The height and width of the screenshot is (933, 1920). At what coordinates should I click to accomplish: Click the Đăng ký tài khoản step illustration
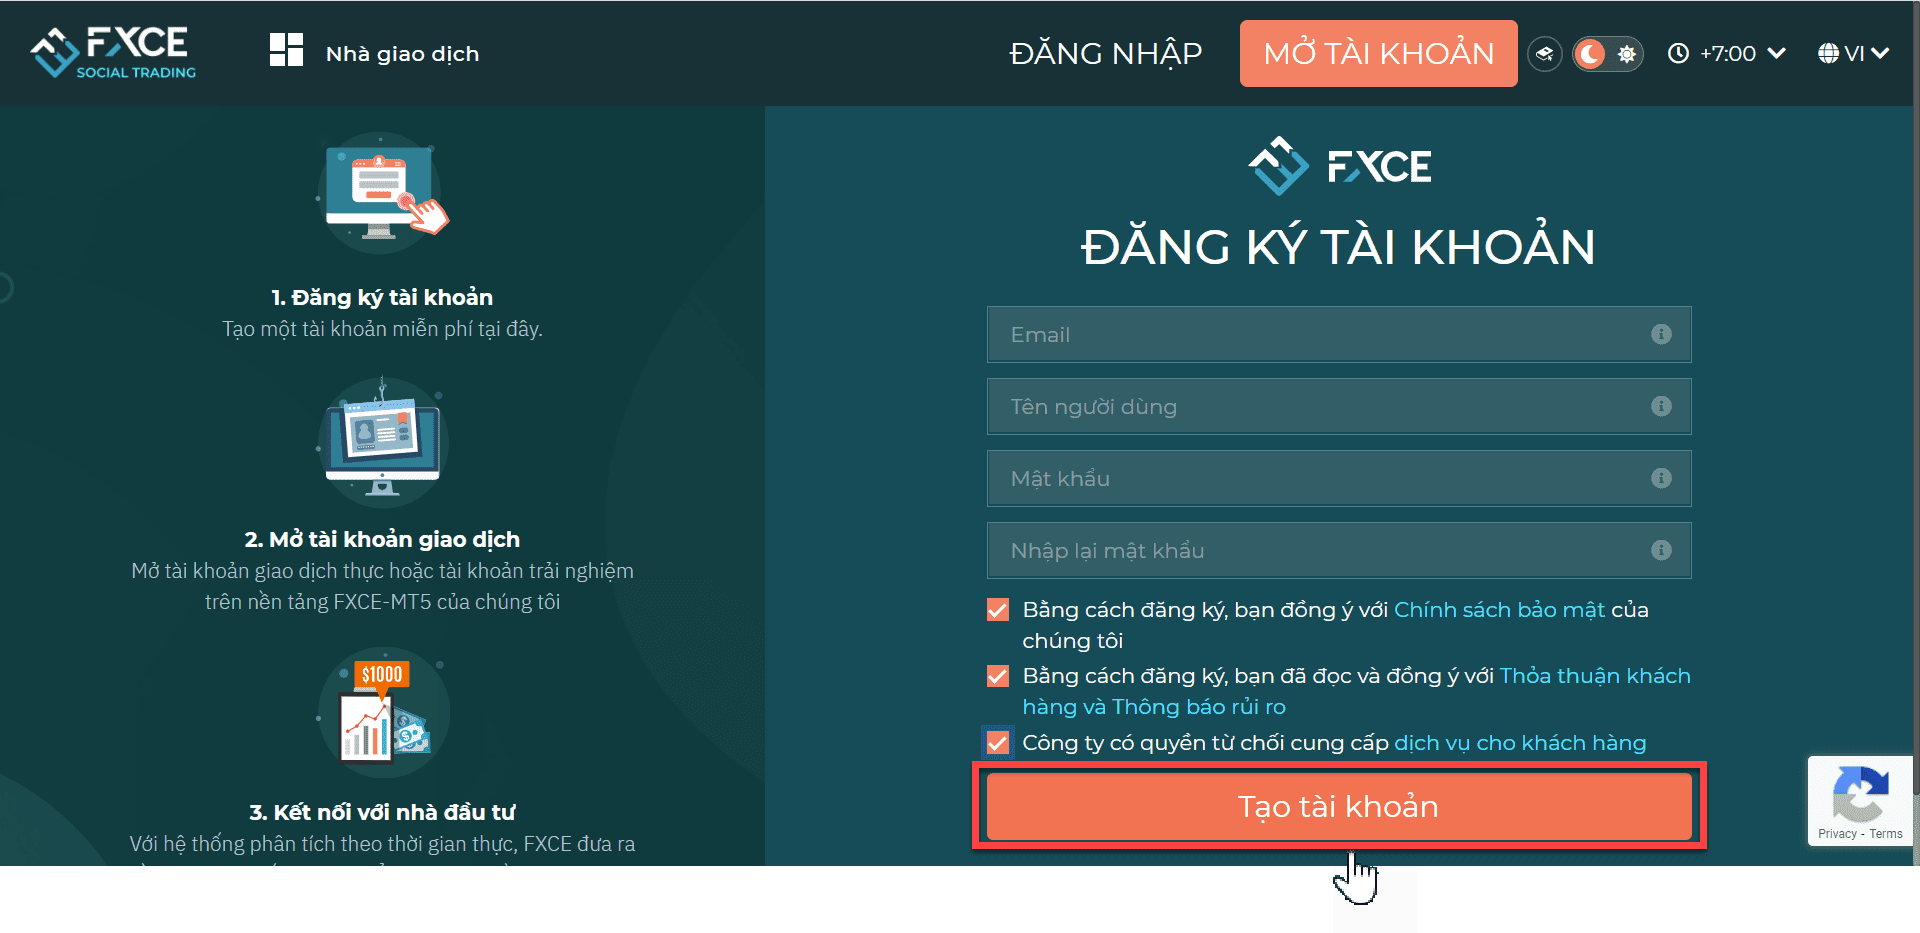[x=383, y=192]
